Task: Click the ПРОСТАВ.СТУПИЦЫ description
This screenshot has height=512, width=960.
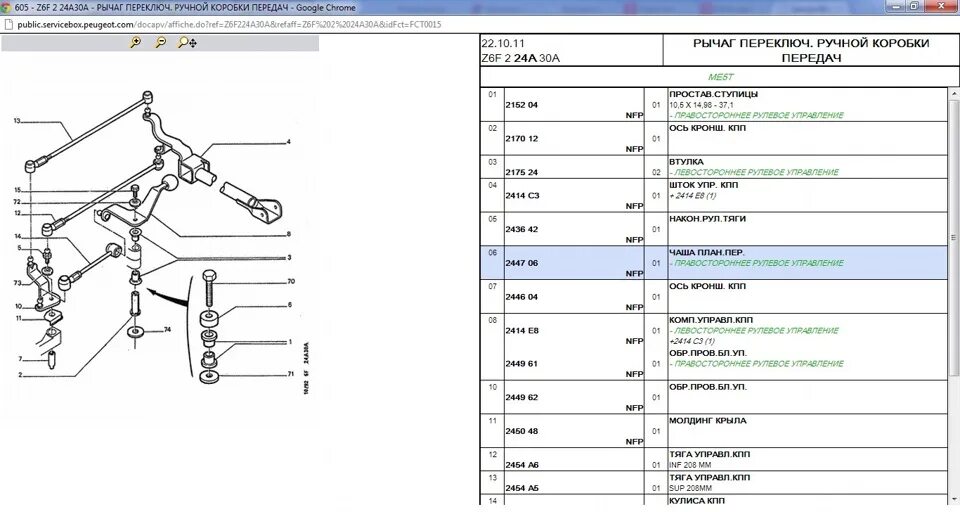Action: pos(713,94)
